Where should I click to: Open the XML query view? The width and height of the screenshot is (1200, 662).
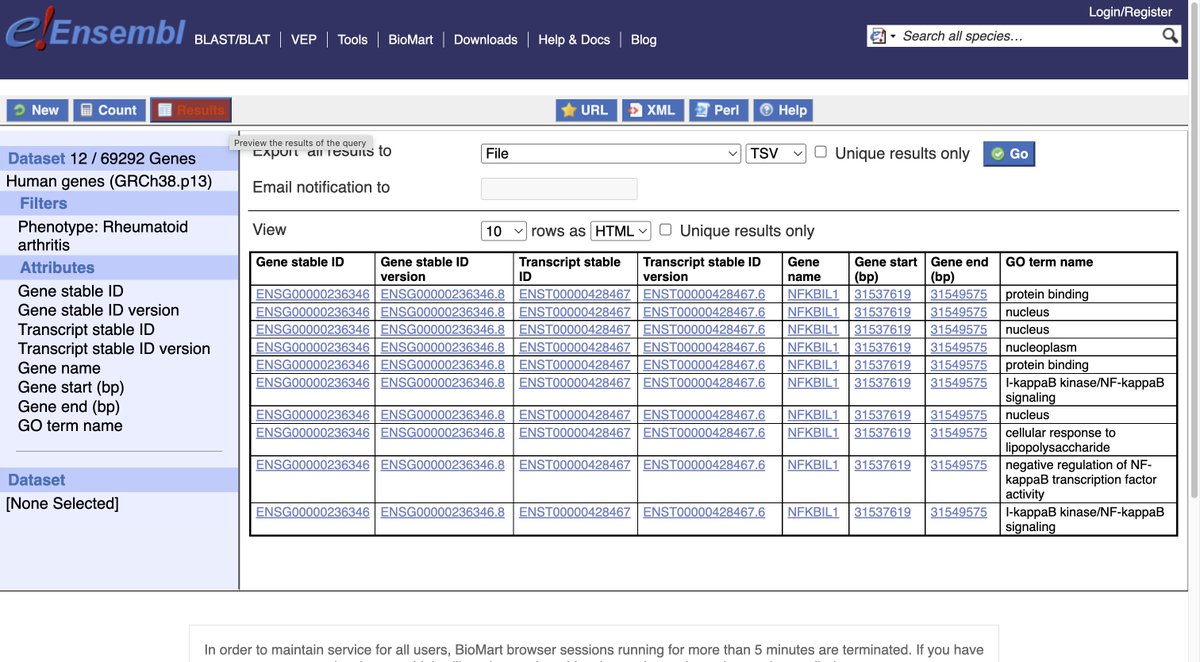tap(652, 110)
